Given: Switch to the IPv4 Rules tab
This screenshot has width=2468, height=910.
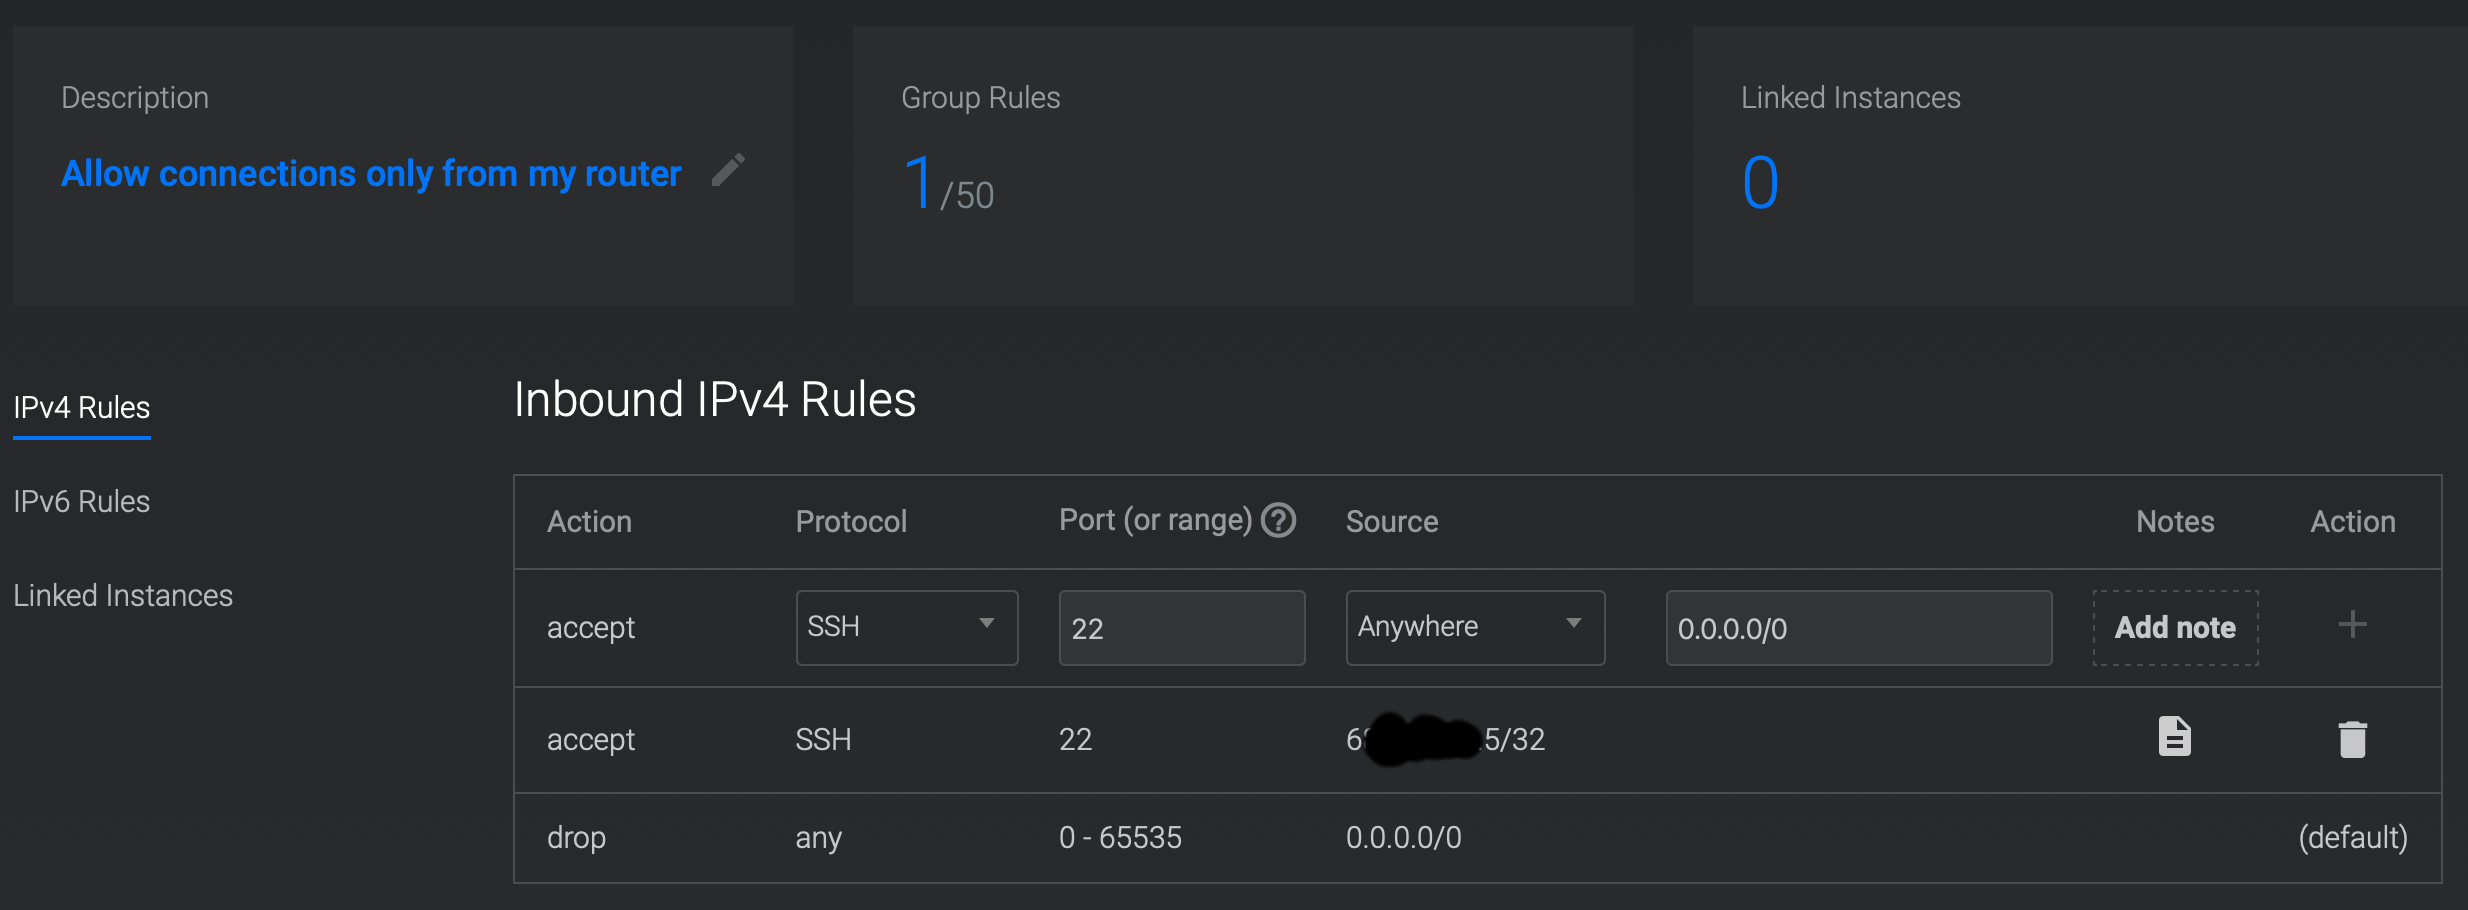Looking at the screenshot, I should click(82, 408).
